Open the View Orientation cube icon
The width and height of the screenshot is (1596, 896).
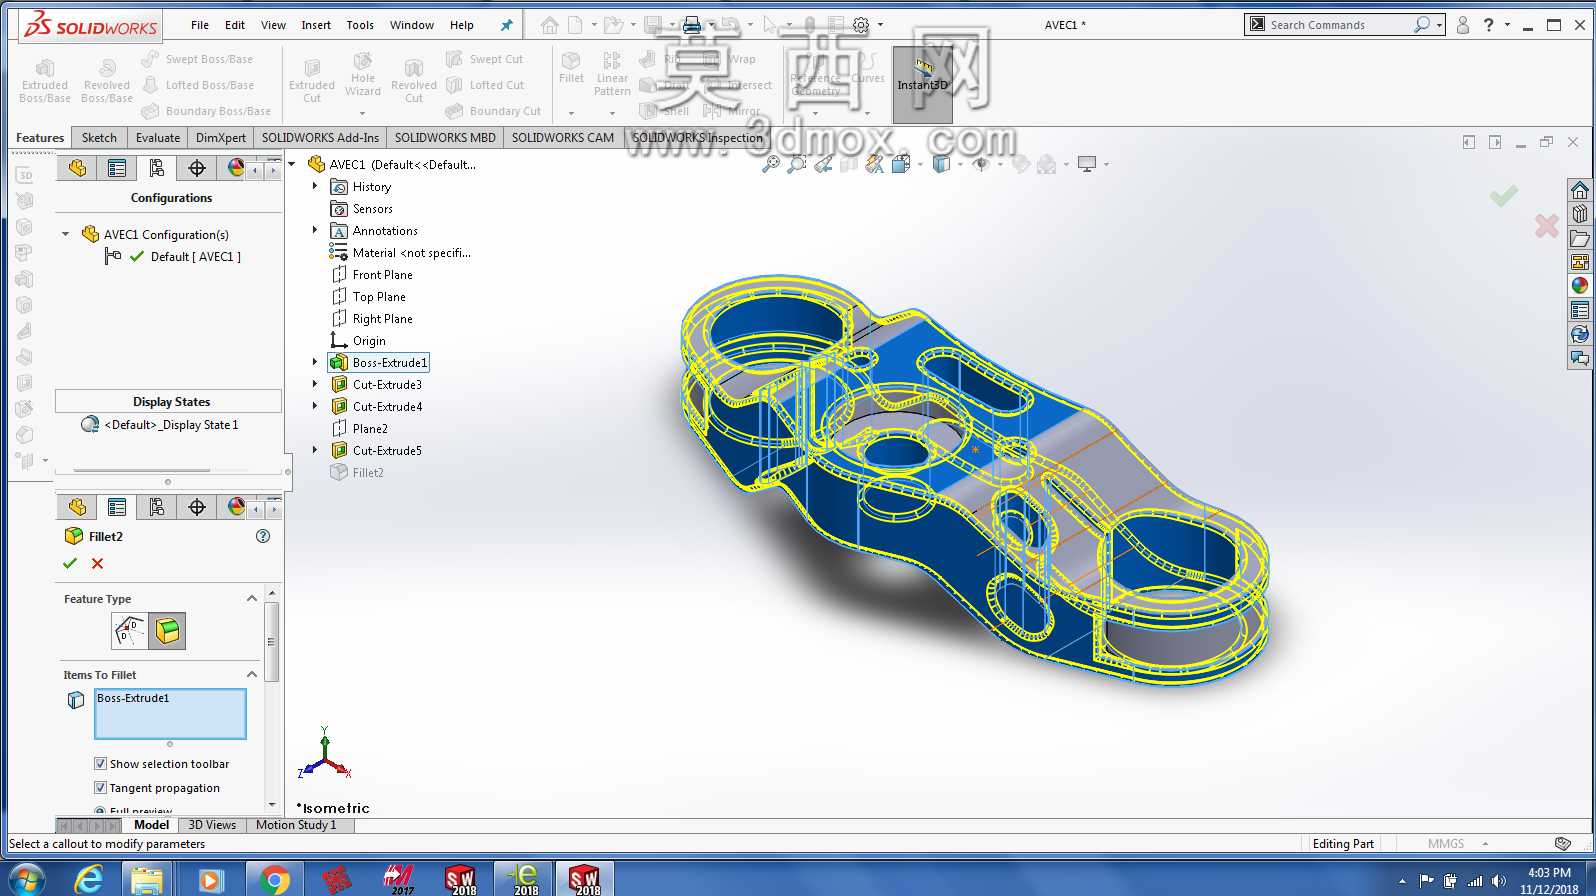(900, 164)
